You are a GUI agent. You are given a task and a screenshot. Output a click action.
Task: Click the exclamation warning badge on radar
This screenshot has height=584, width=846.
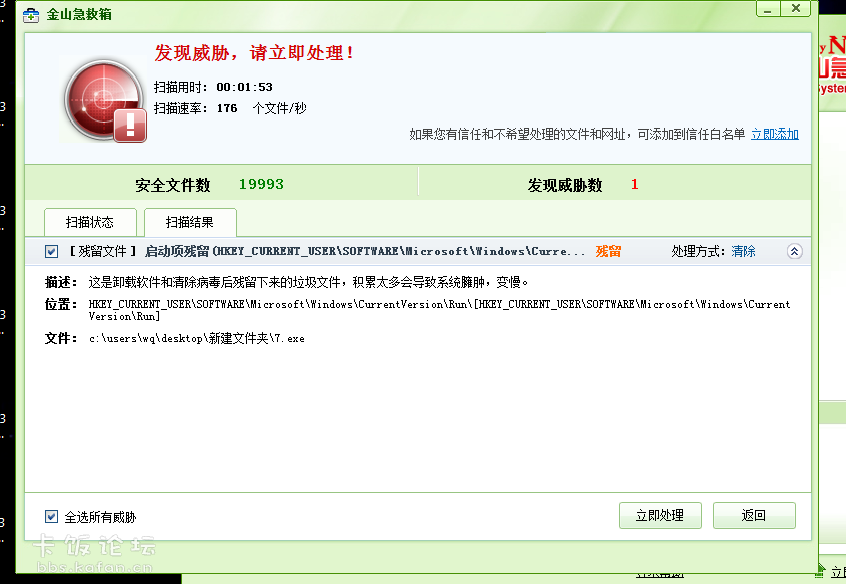point(131,125)
